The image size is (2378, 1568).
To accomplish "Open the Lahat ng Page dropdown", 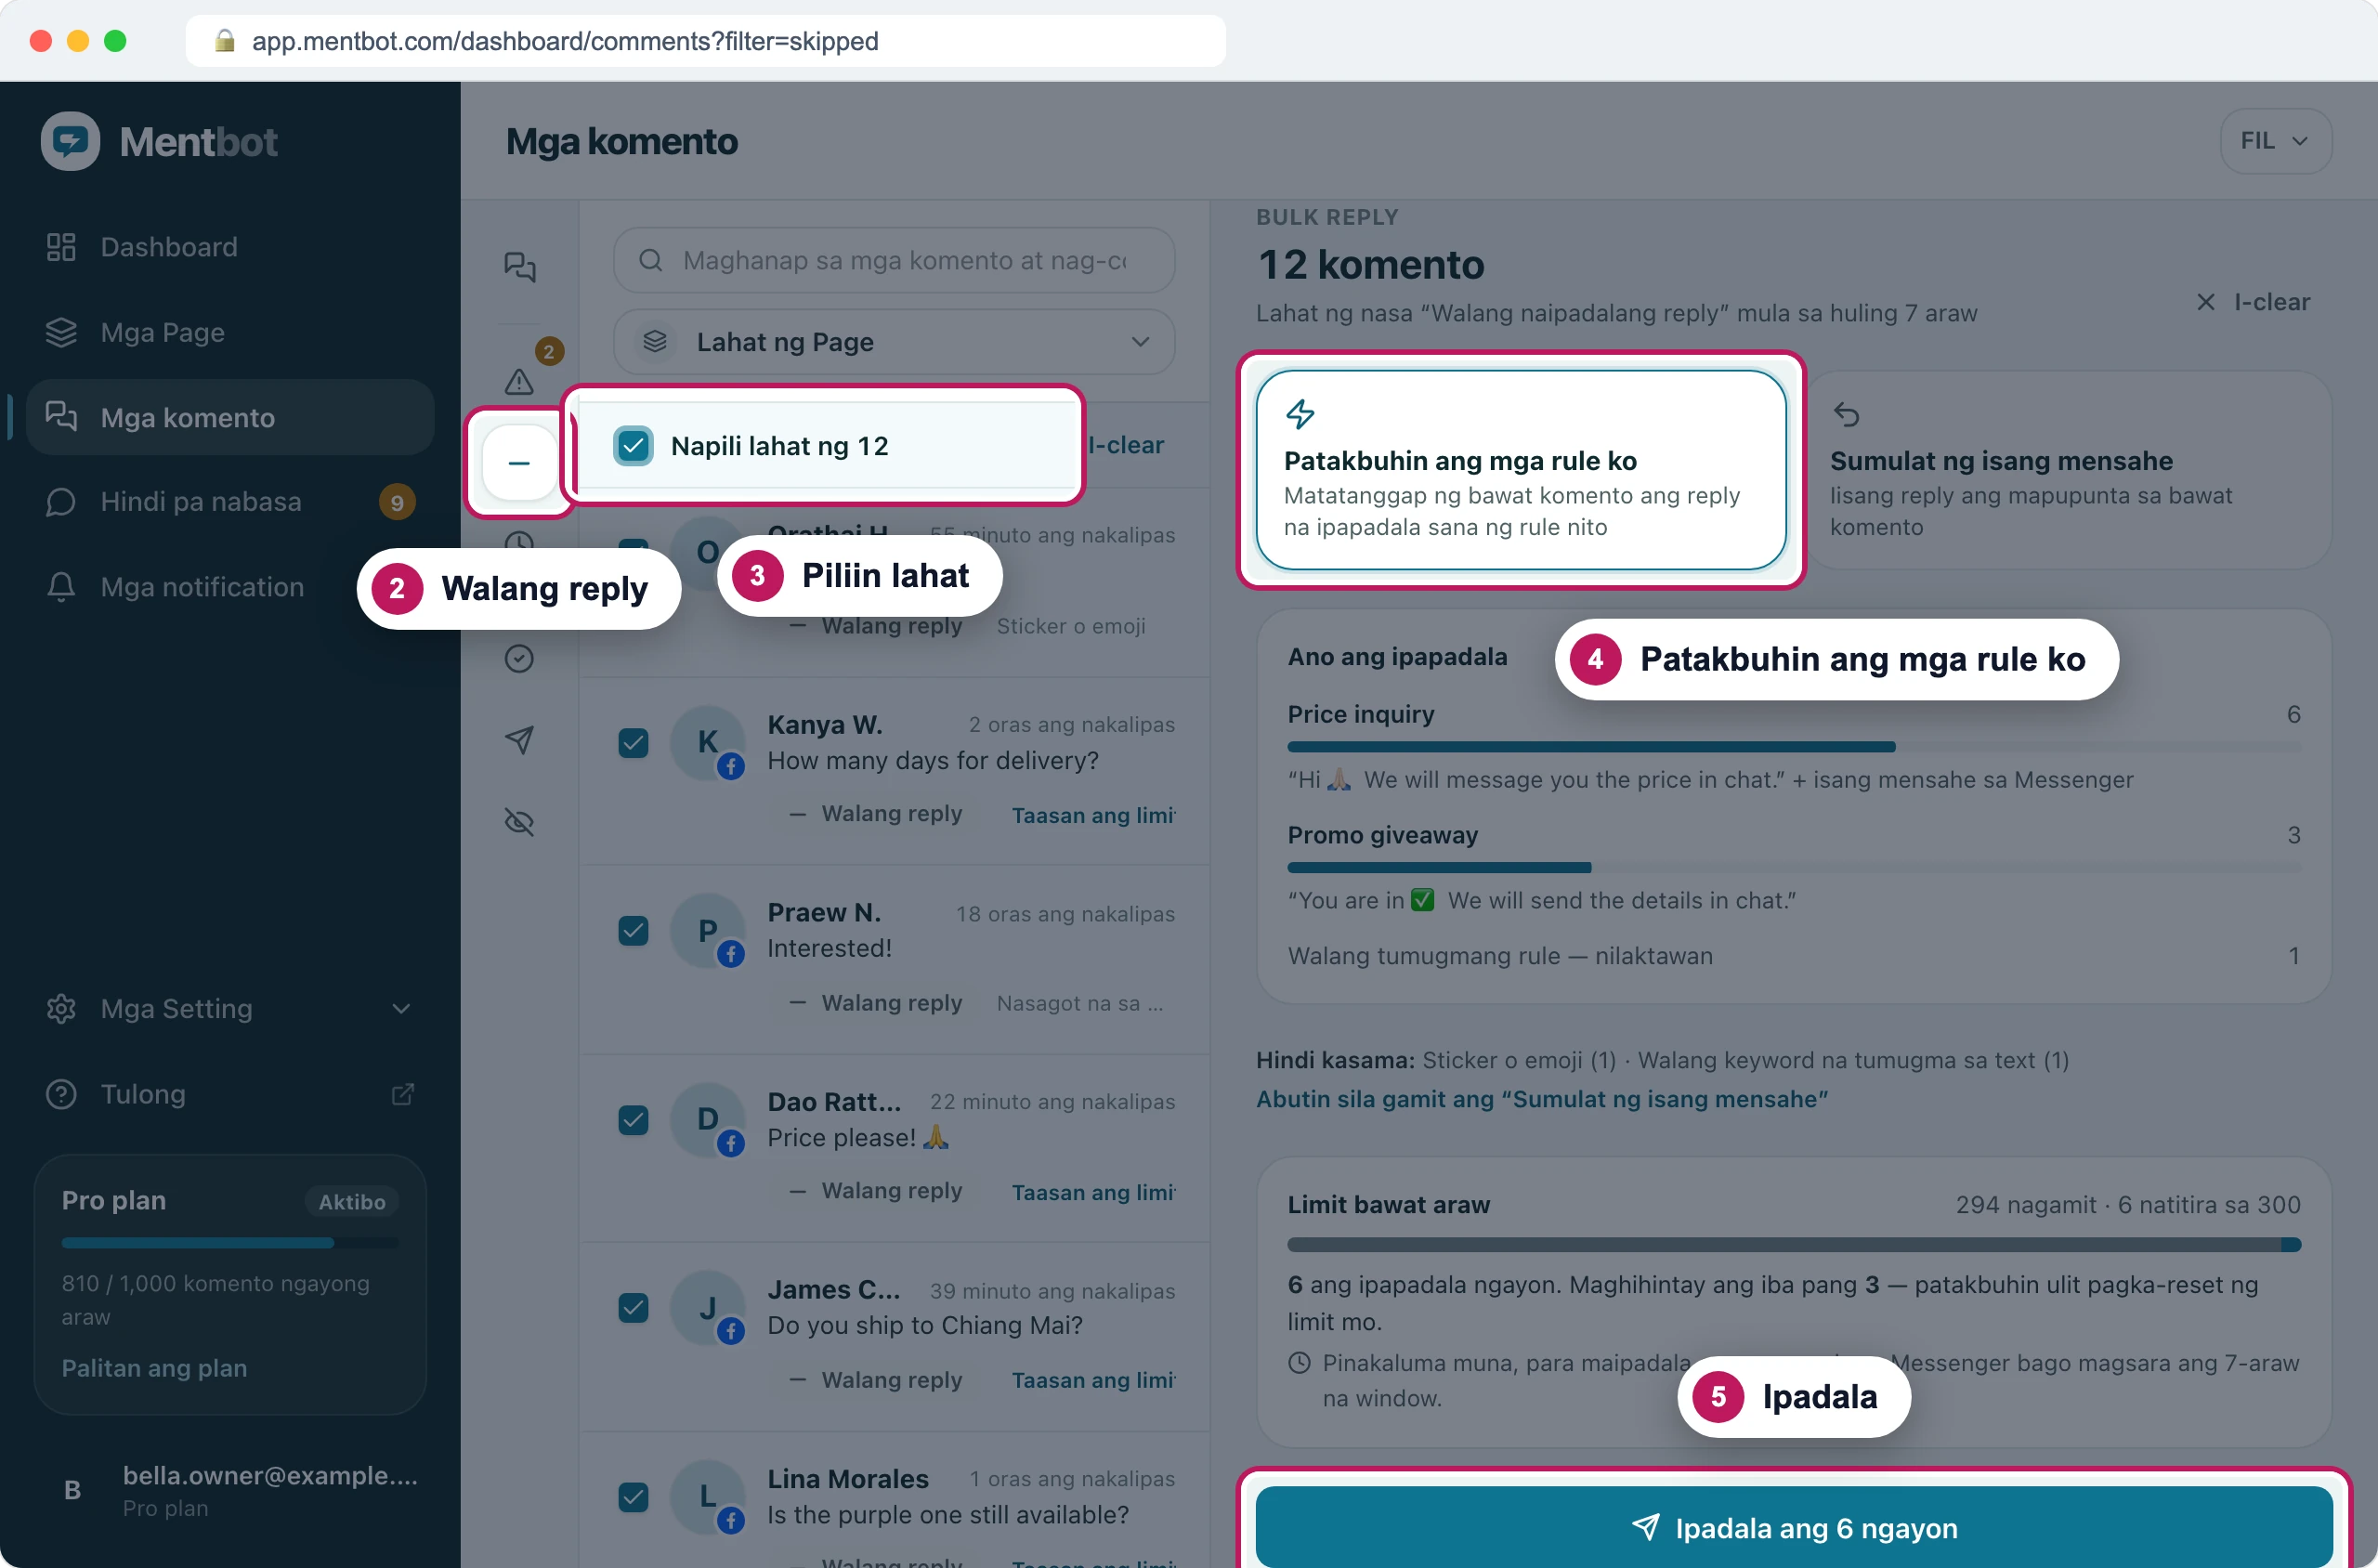I will click(894, 342).
